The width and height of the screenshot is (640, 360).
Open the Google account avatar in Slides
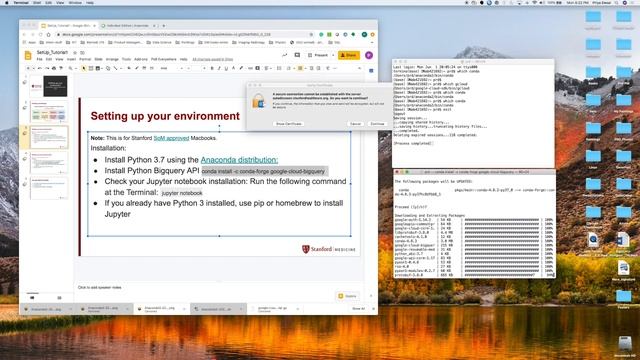tap(369, 55)
